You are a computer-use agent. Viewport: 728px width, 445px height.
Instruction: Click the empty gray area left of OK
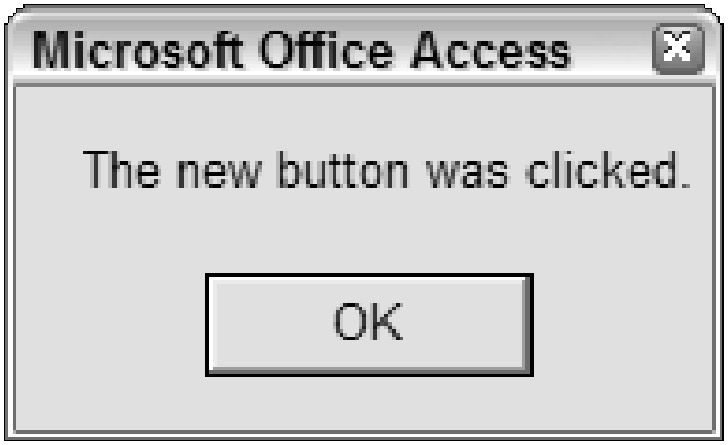pos(110,324)
